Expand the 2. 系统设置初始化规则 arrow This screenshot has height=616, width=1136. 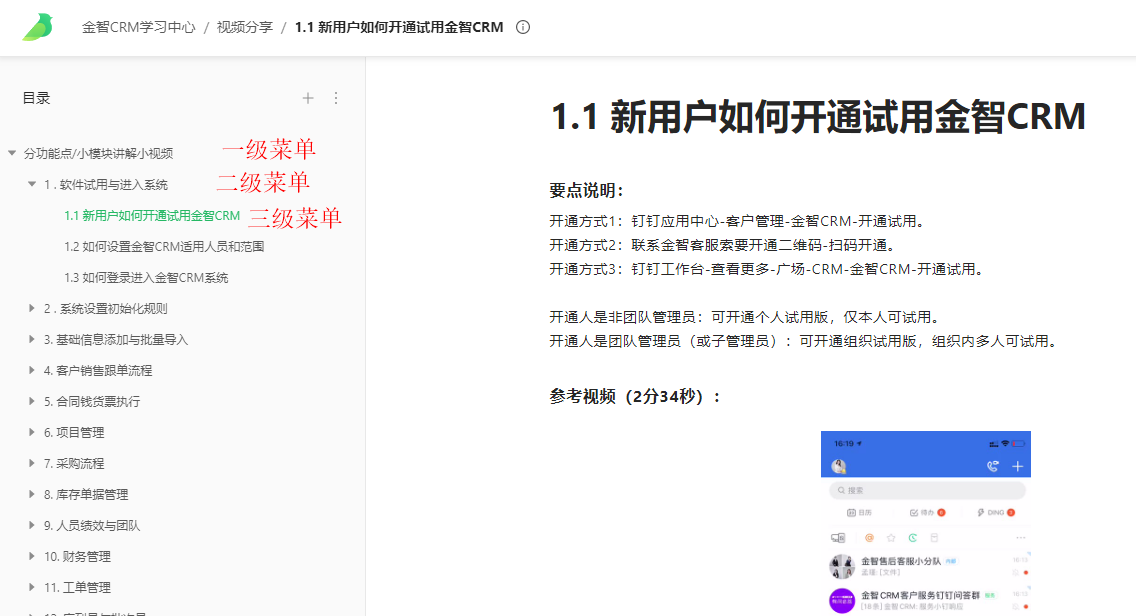(x=31, y=308)
